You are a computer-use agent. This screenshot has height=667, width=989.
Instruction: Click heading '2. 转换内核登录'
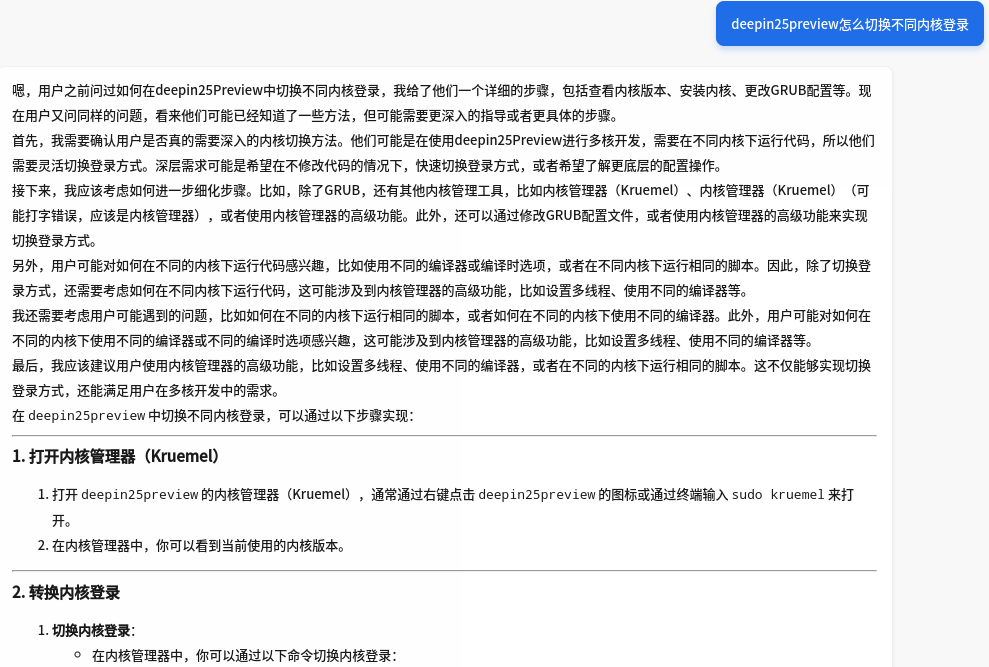tap(66, 593)
